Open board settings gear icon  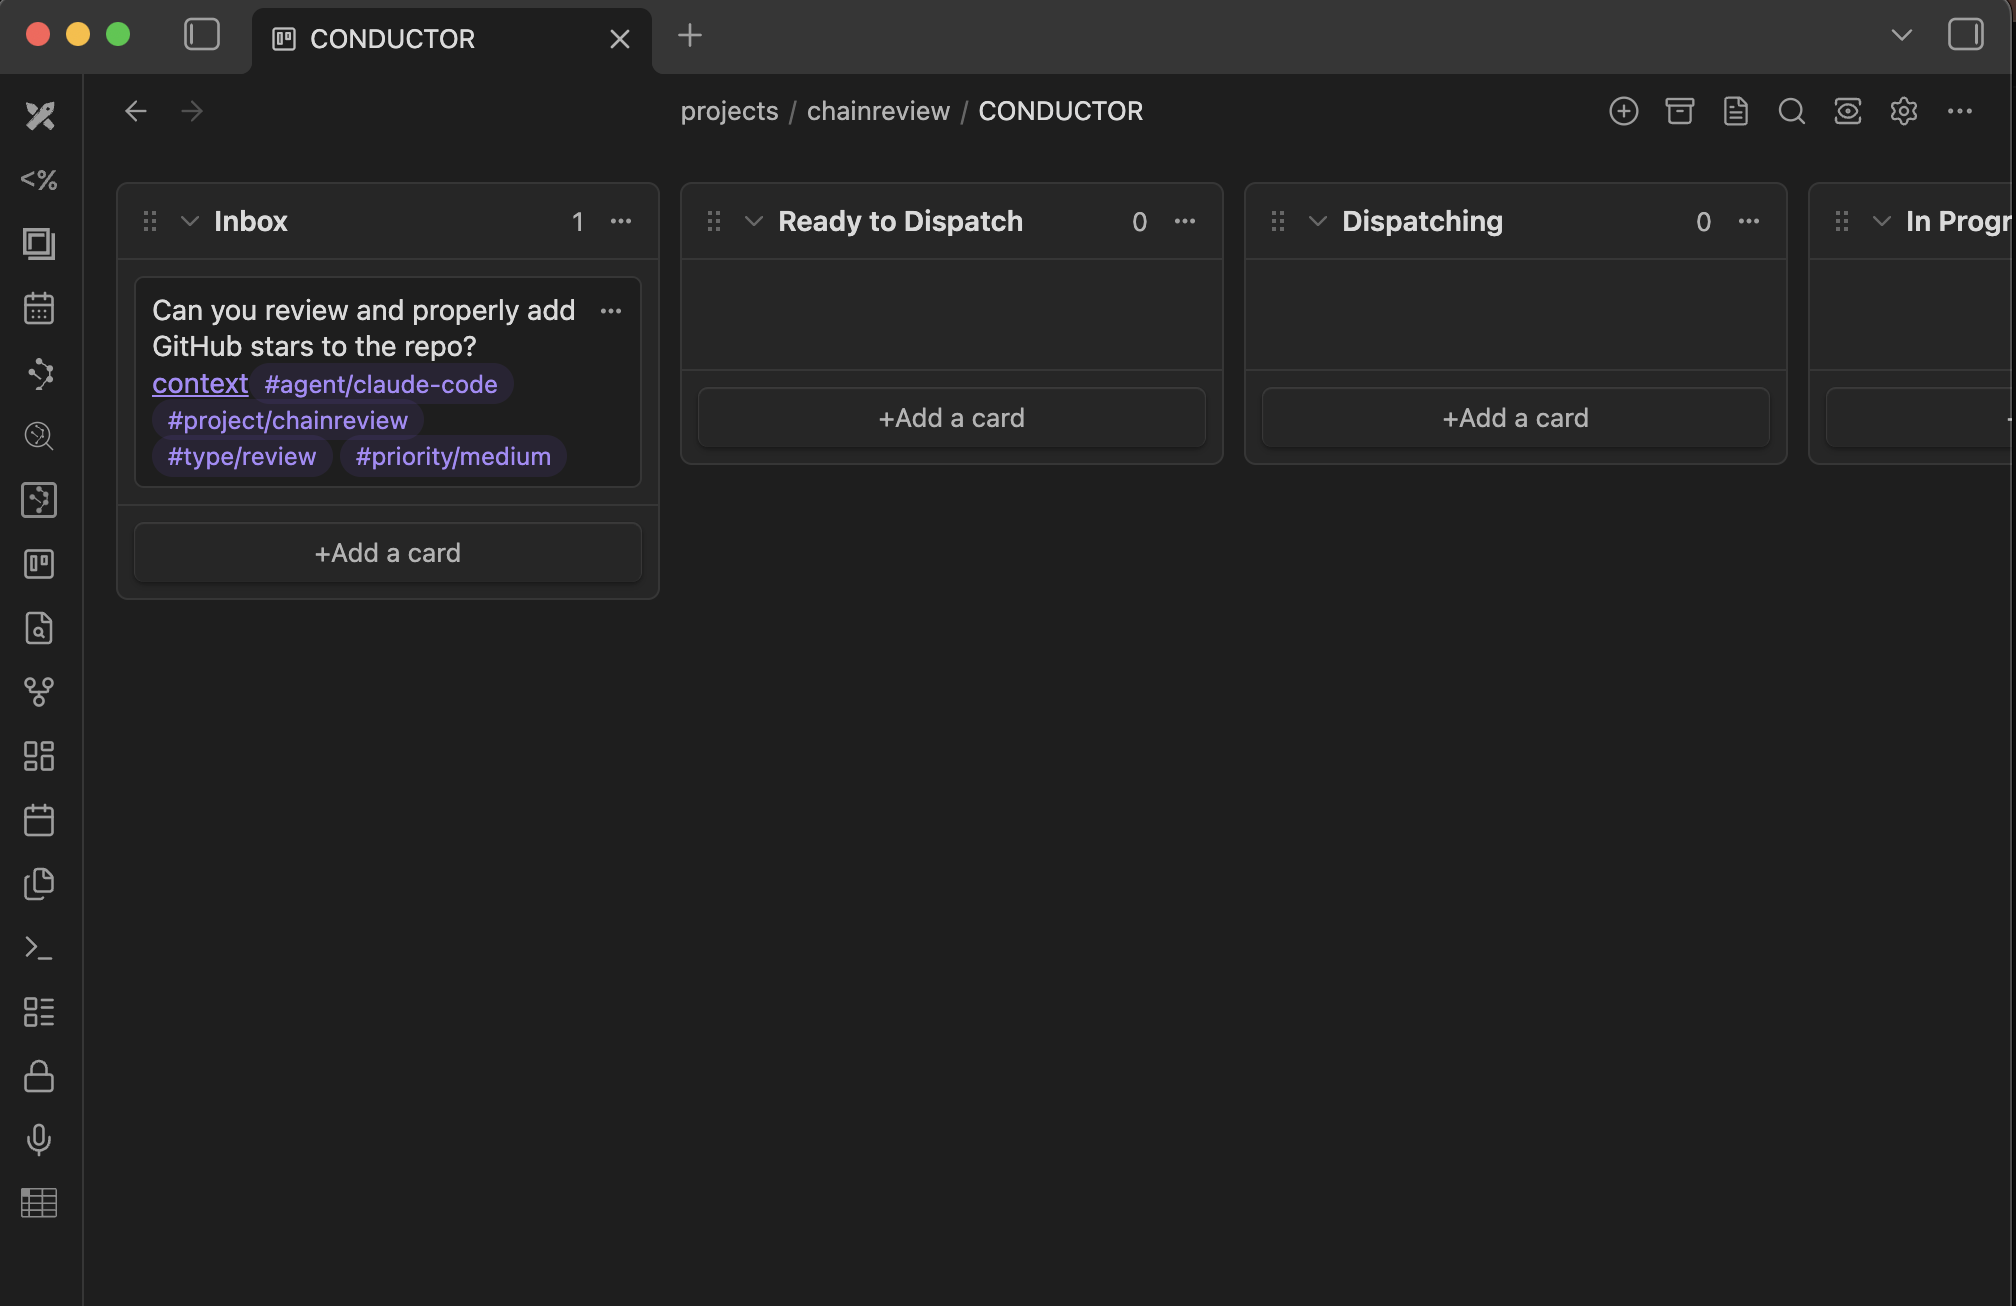pyautogui.click(x=1904, y=111)
